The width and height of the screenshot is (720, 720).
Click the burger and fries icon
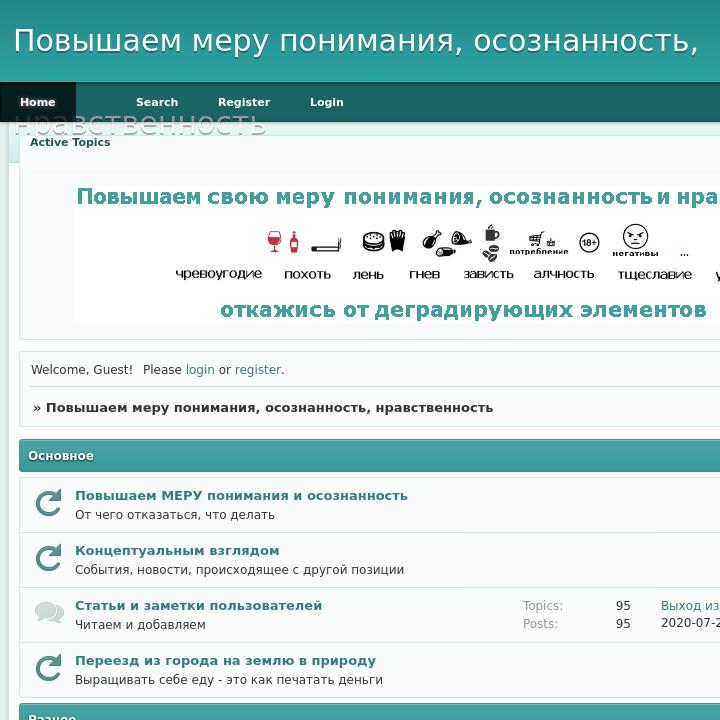pyautogui.click(x=384, y=241)
